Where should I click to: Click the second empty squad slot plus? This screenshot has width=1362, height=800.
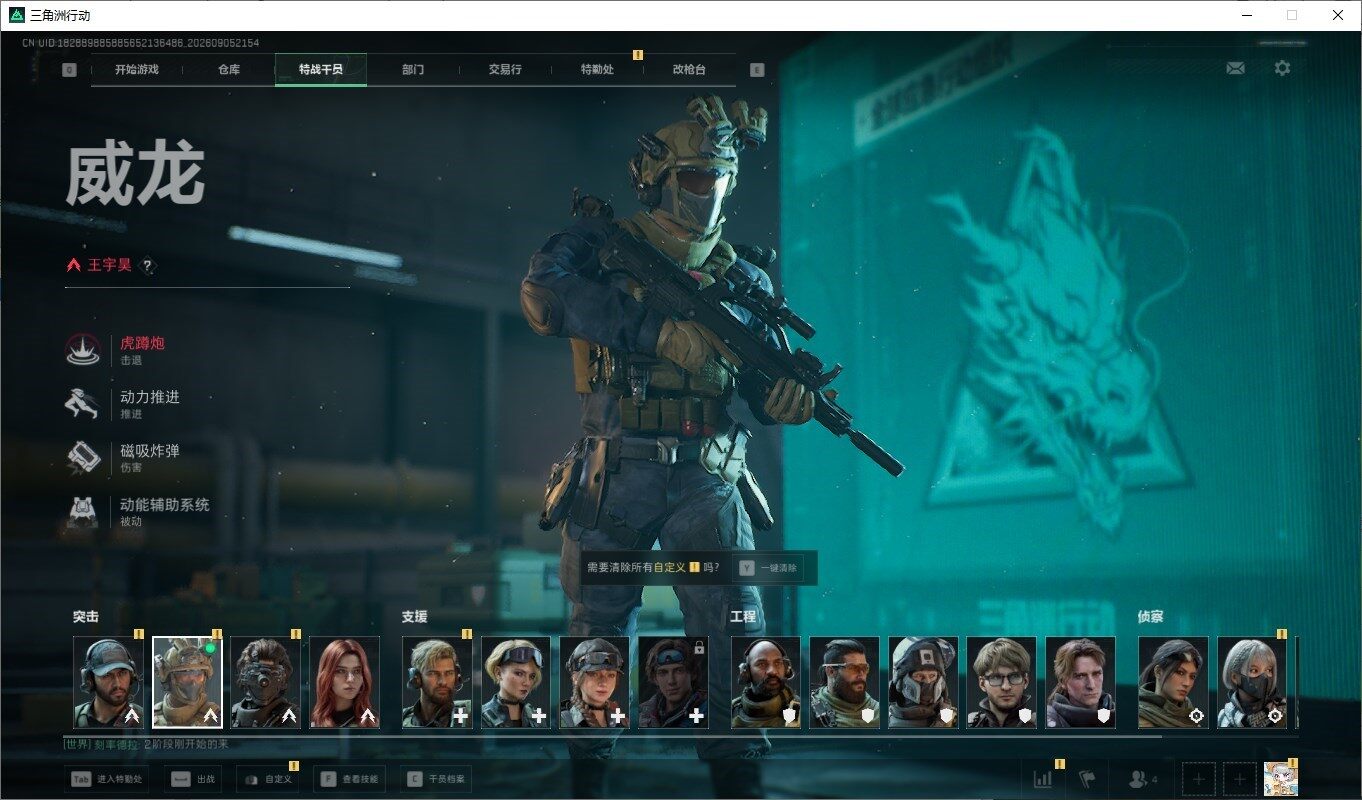point(1240,779)
